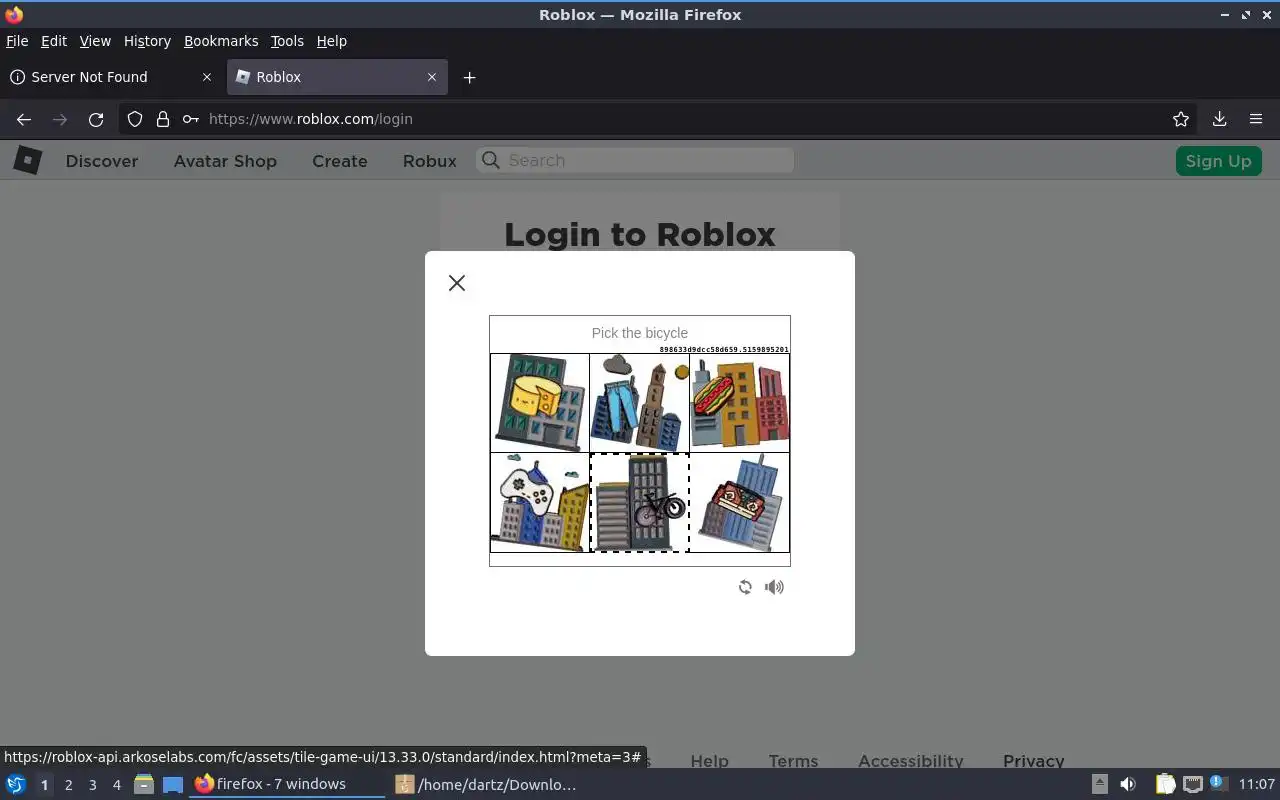Switch to the audio challenge speaker icon
This screenshot has width=1280, height=800.
pos(774,587)
